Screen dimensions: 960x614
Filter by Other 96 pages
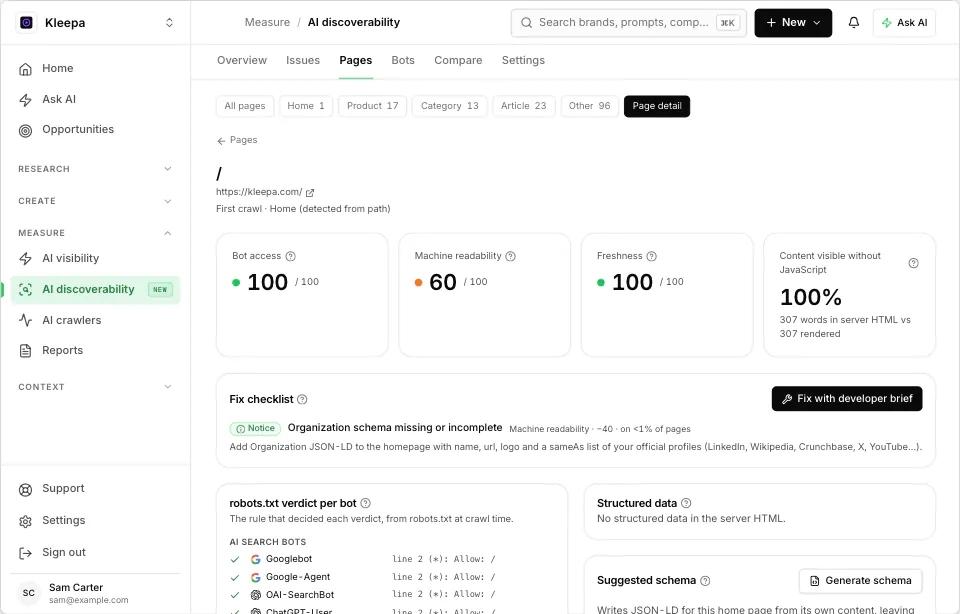pos(590,106)
